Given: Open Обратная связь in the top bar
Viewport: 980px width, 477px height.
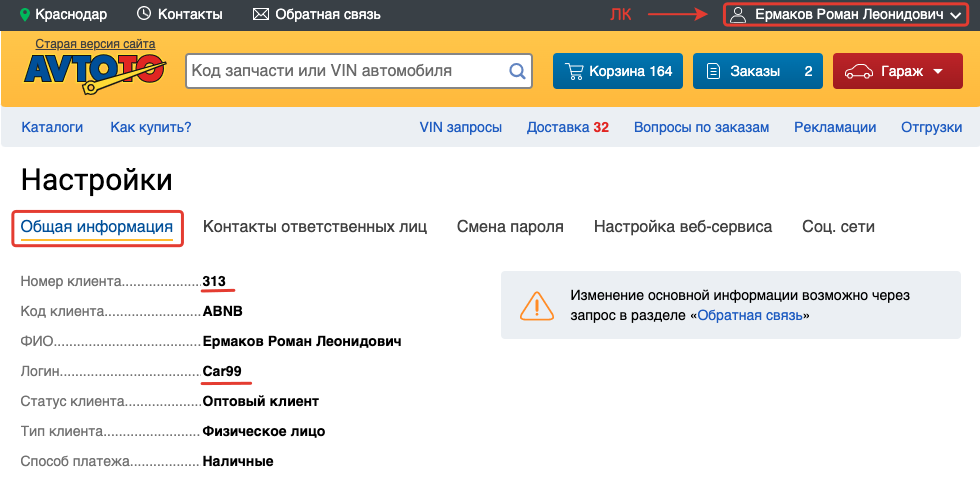Looking at the screenshot, I should [328, 14].
